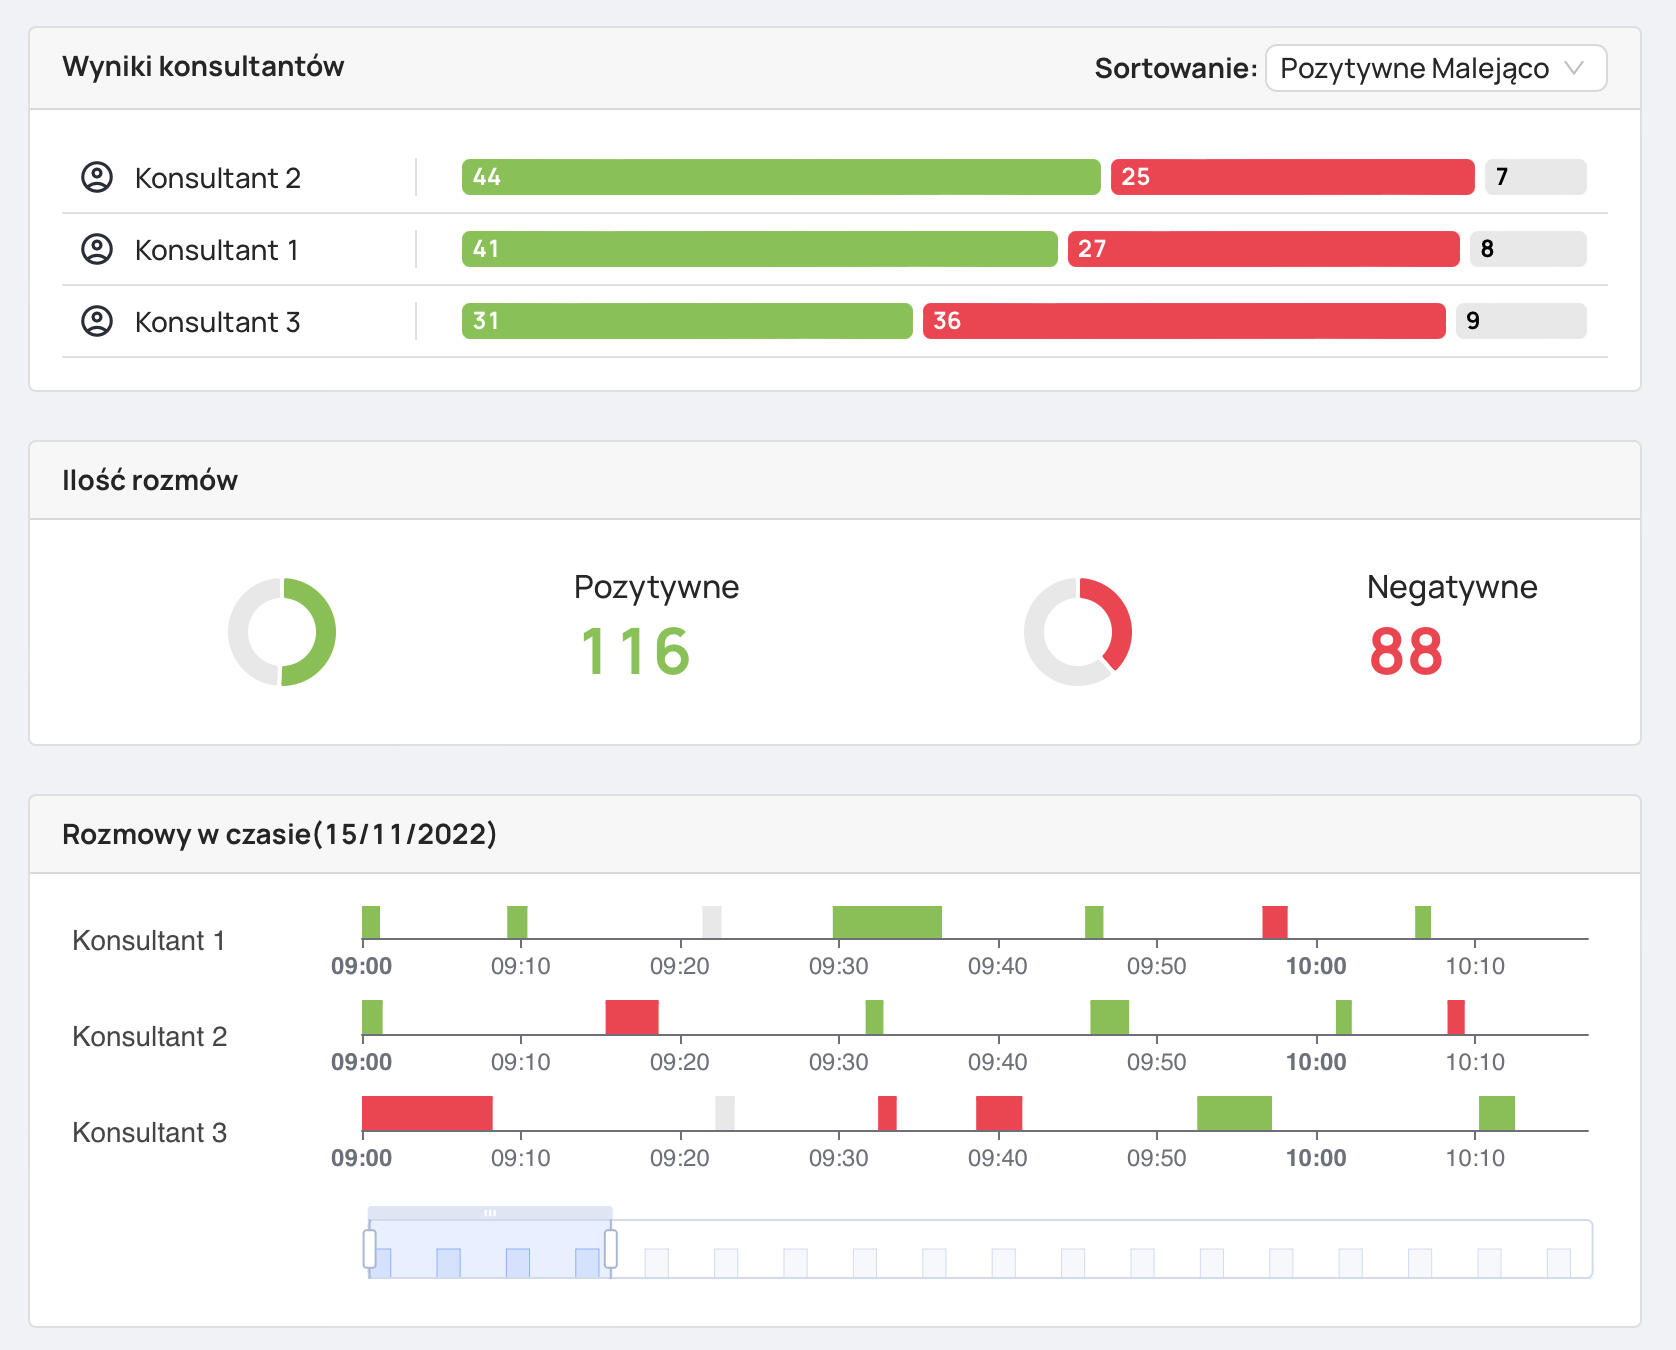Click Konsultant 3's long red block at 09:00

pos(427,1113)
